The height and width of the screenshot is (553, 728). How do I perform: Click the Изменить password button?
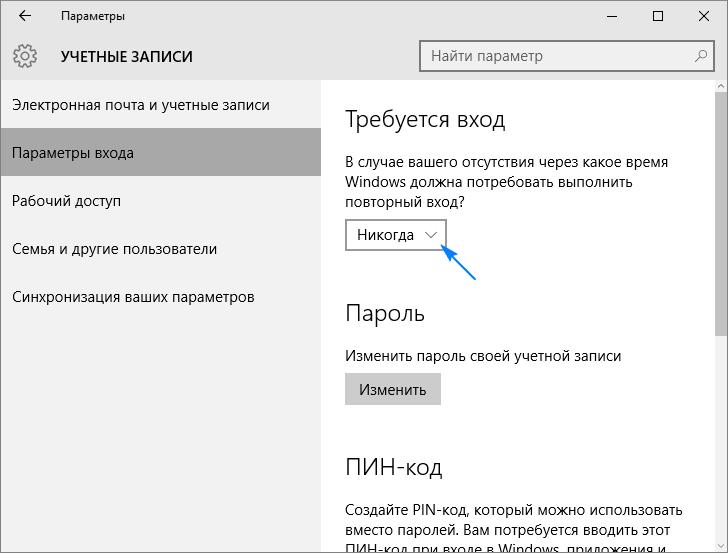[392, 389]
